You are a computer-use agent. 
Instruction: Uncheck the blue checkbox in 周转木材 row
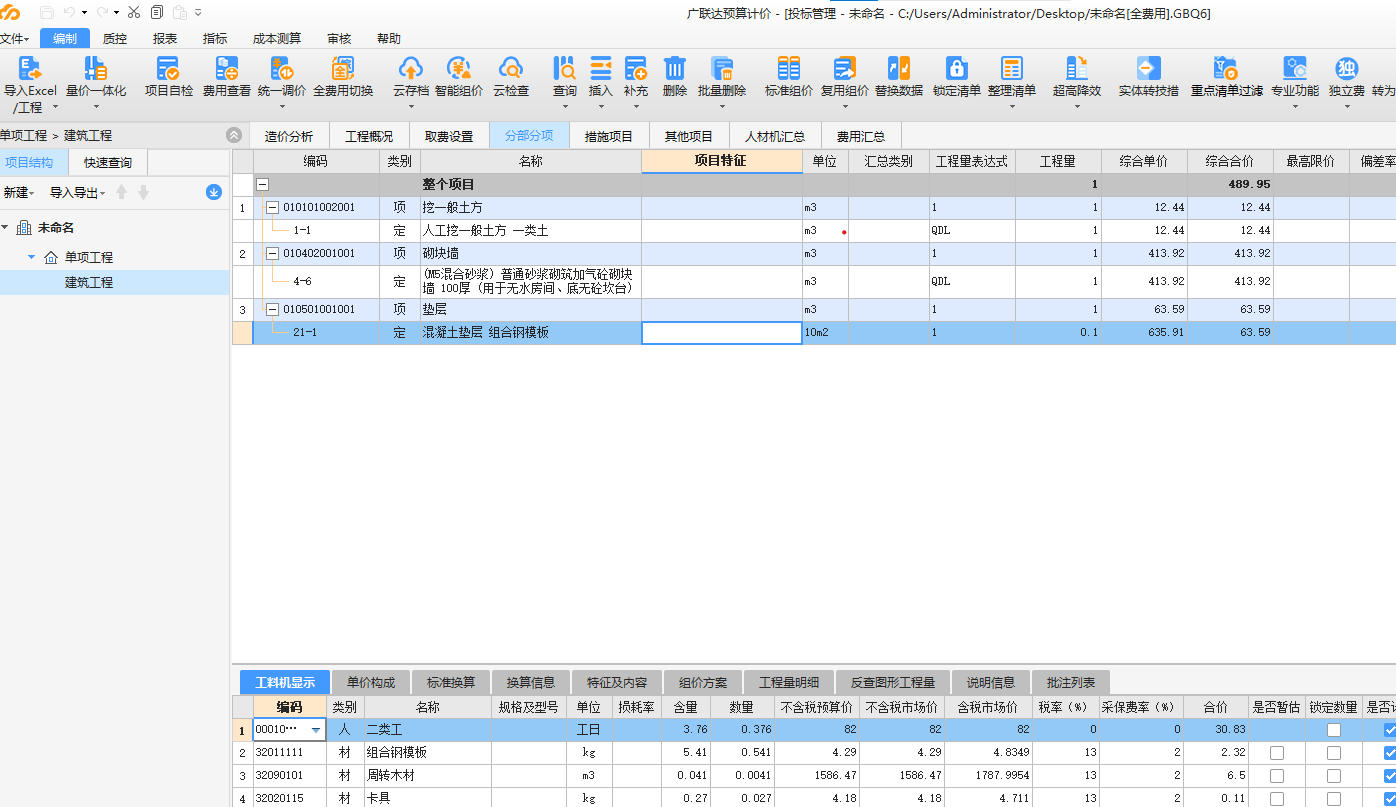[1390, 776]
